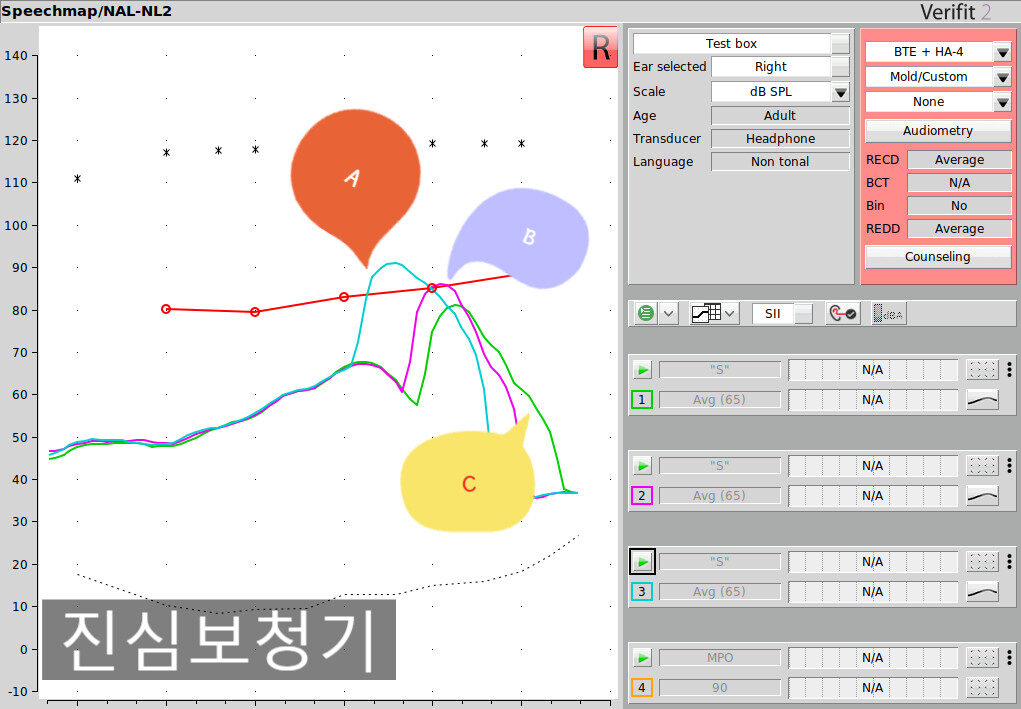Viewport: 1021px width, 709px height.
Task: Select the magenta curve 2 number box
Action: tap(642, 496)
